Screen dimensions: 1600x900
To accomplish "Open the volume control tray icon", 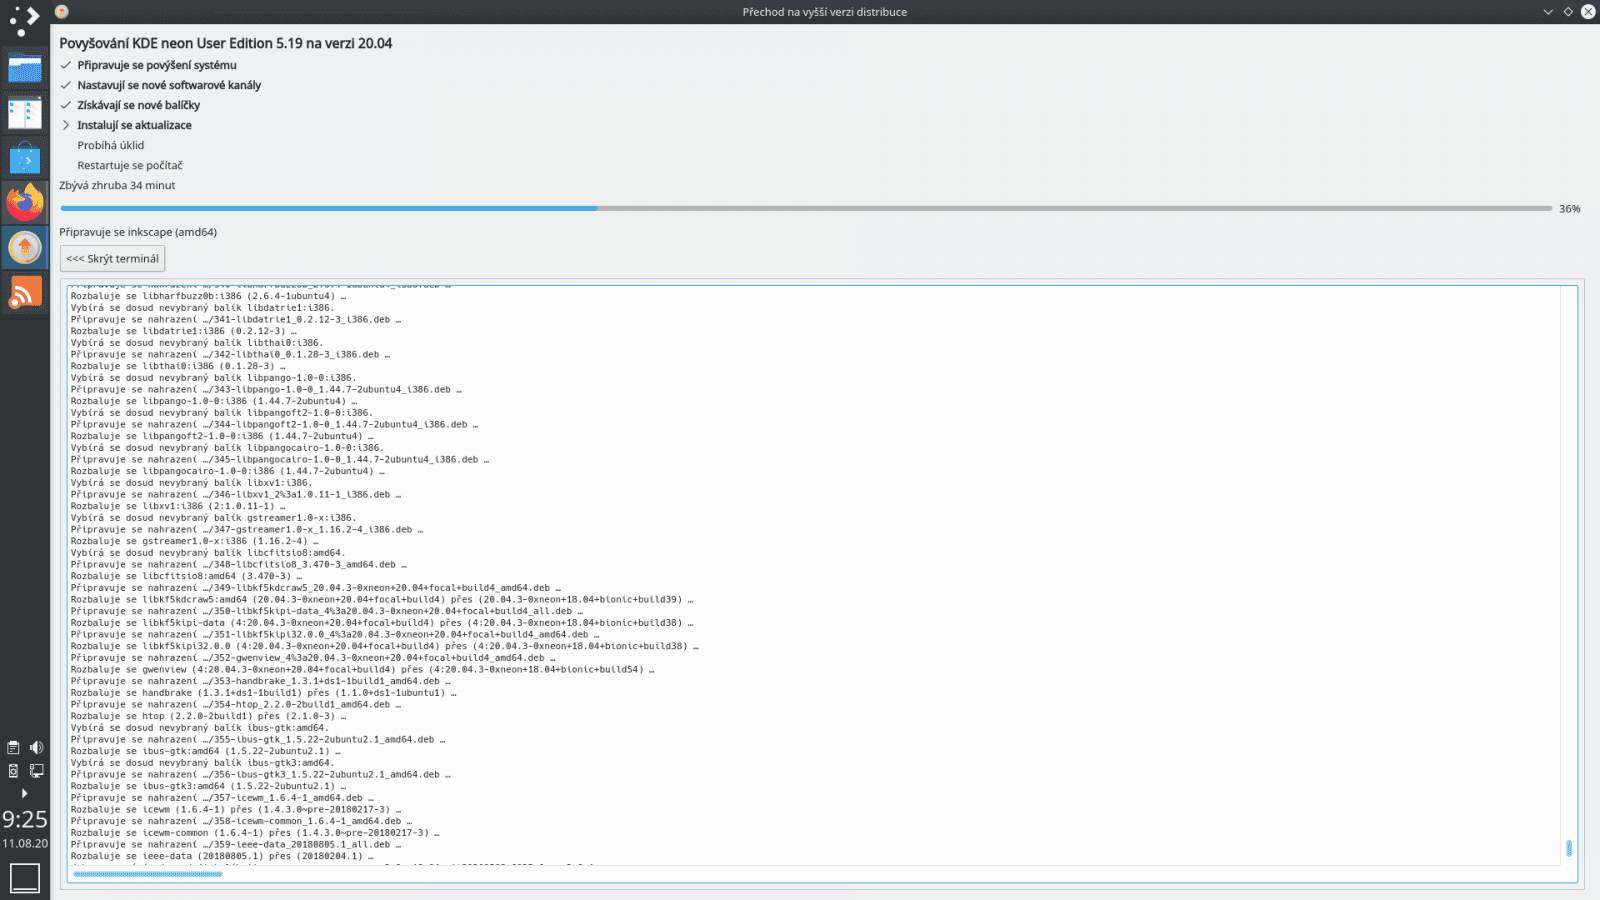I will click(36, 747).
